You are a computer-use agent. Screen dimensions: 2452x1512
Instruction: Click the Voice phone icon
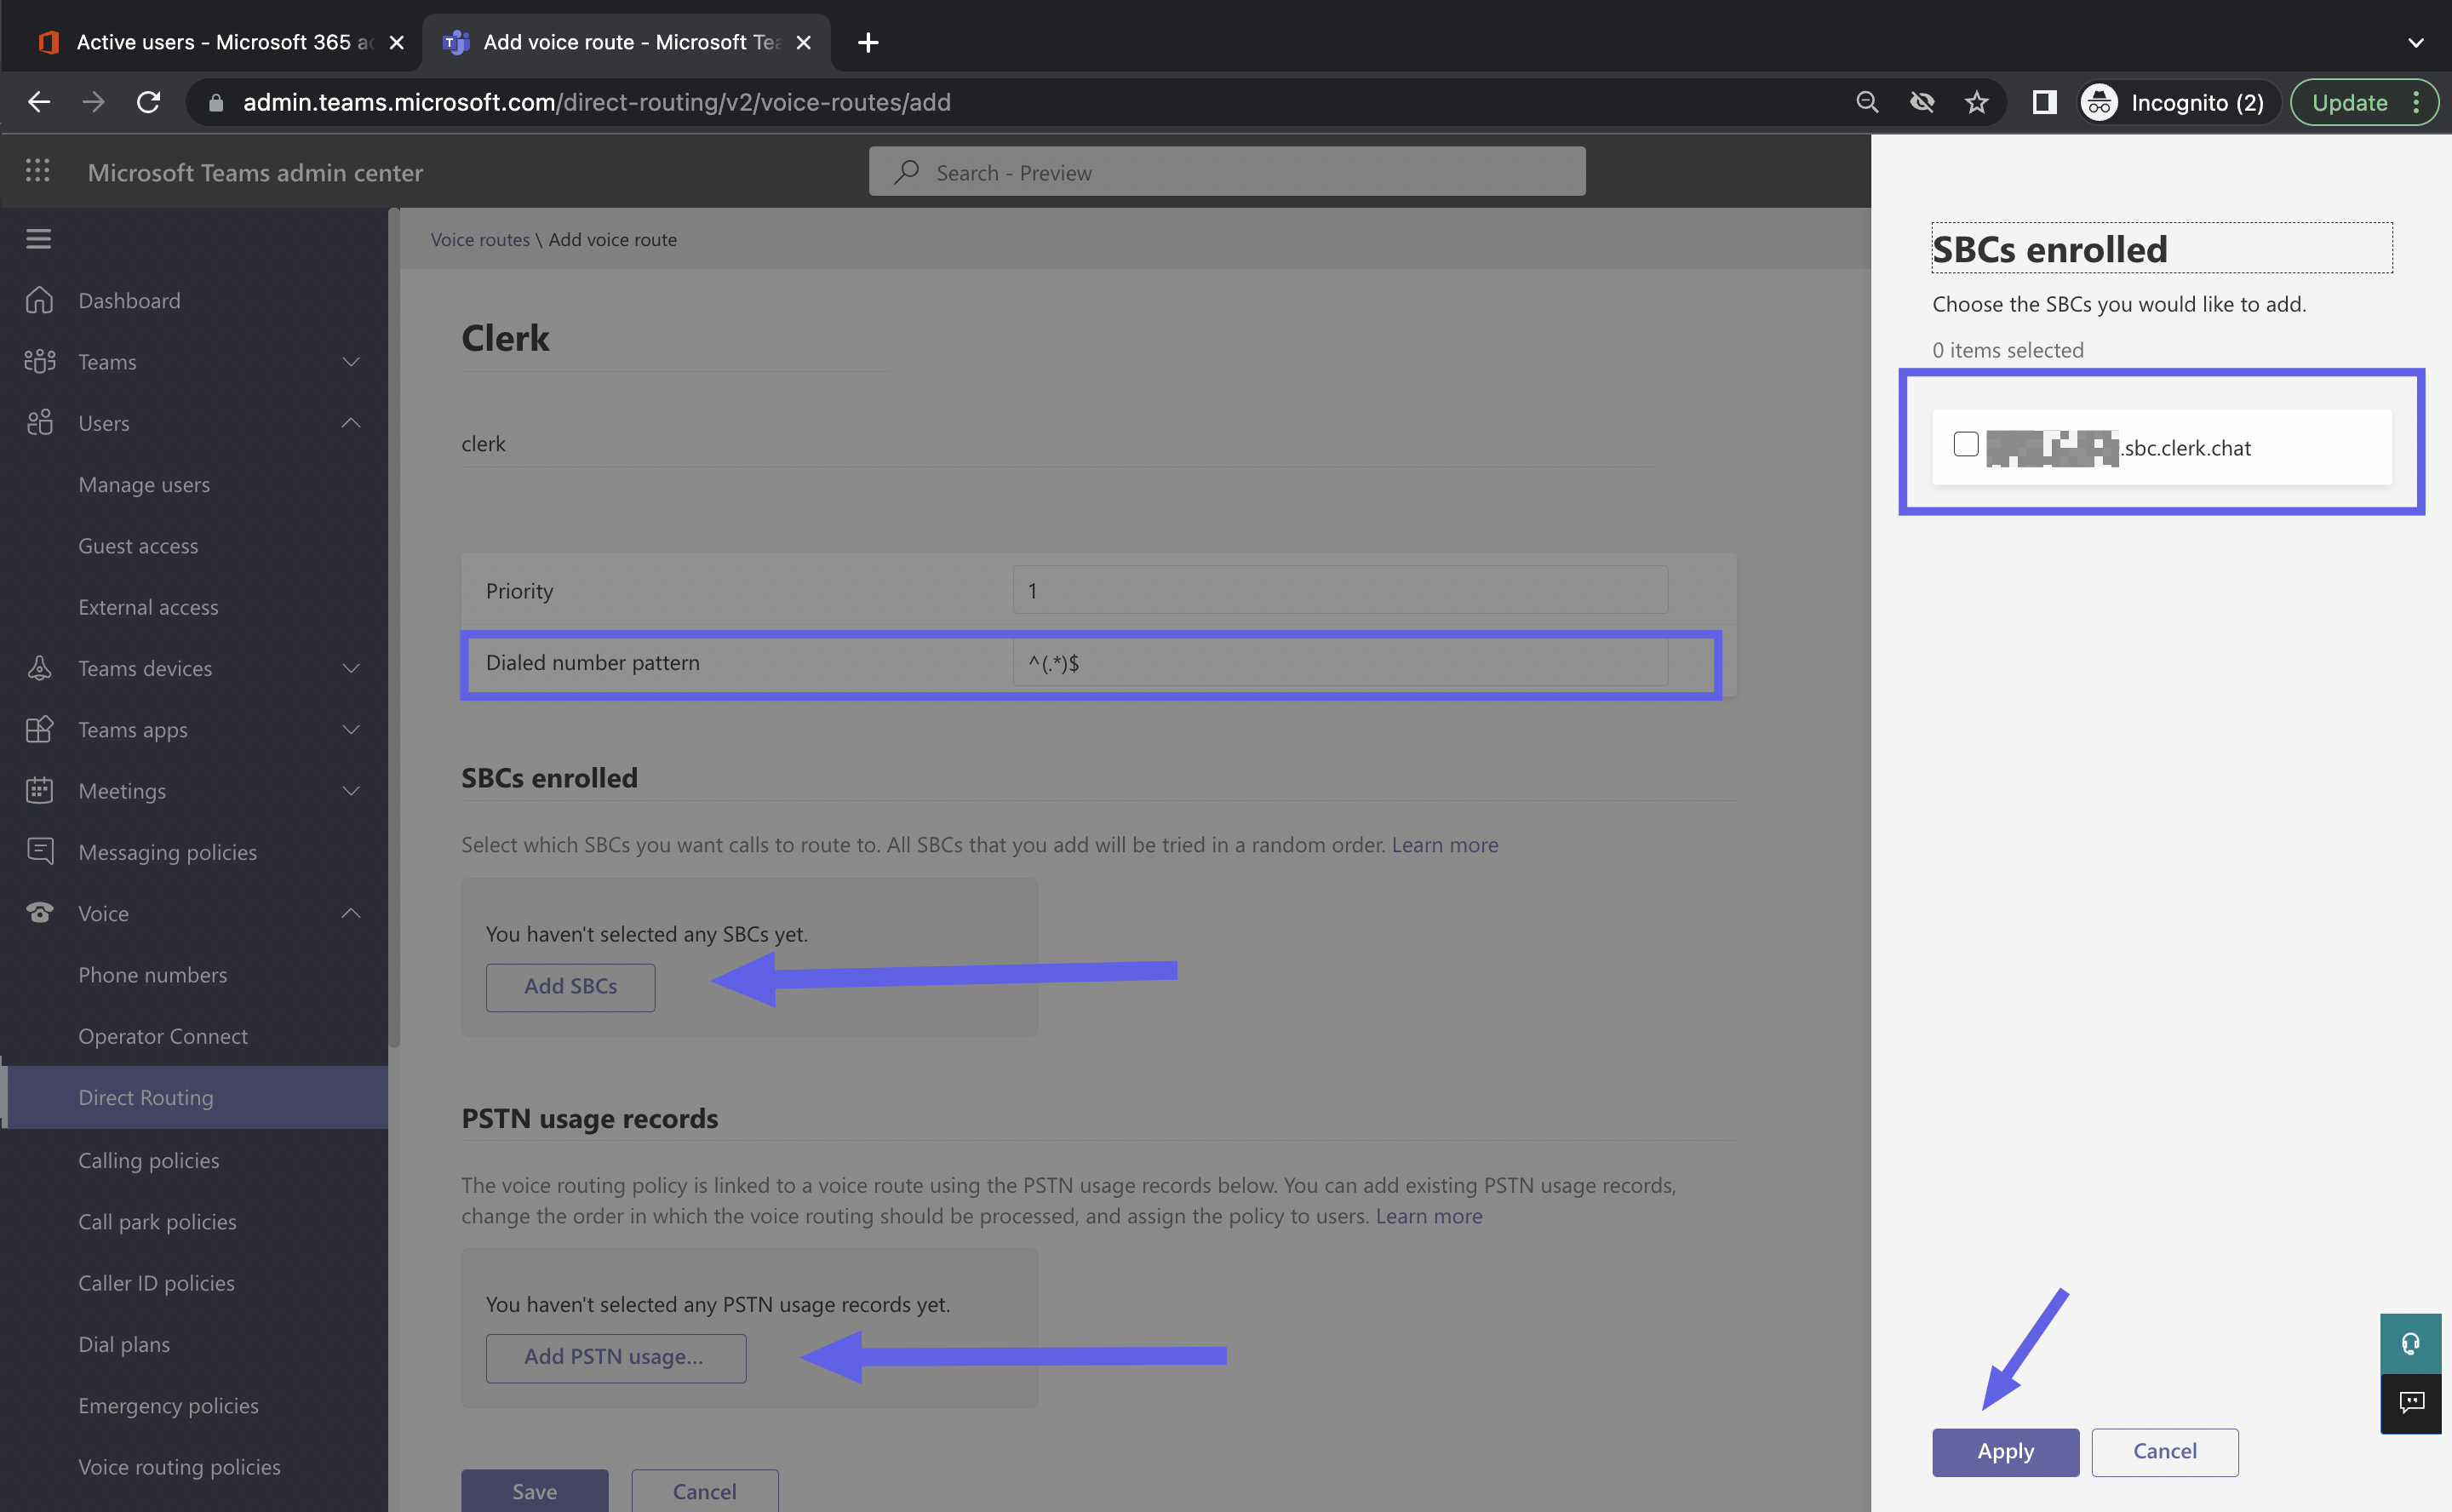[39, 912]
